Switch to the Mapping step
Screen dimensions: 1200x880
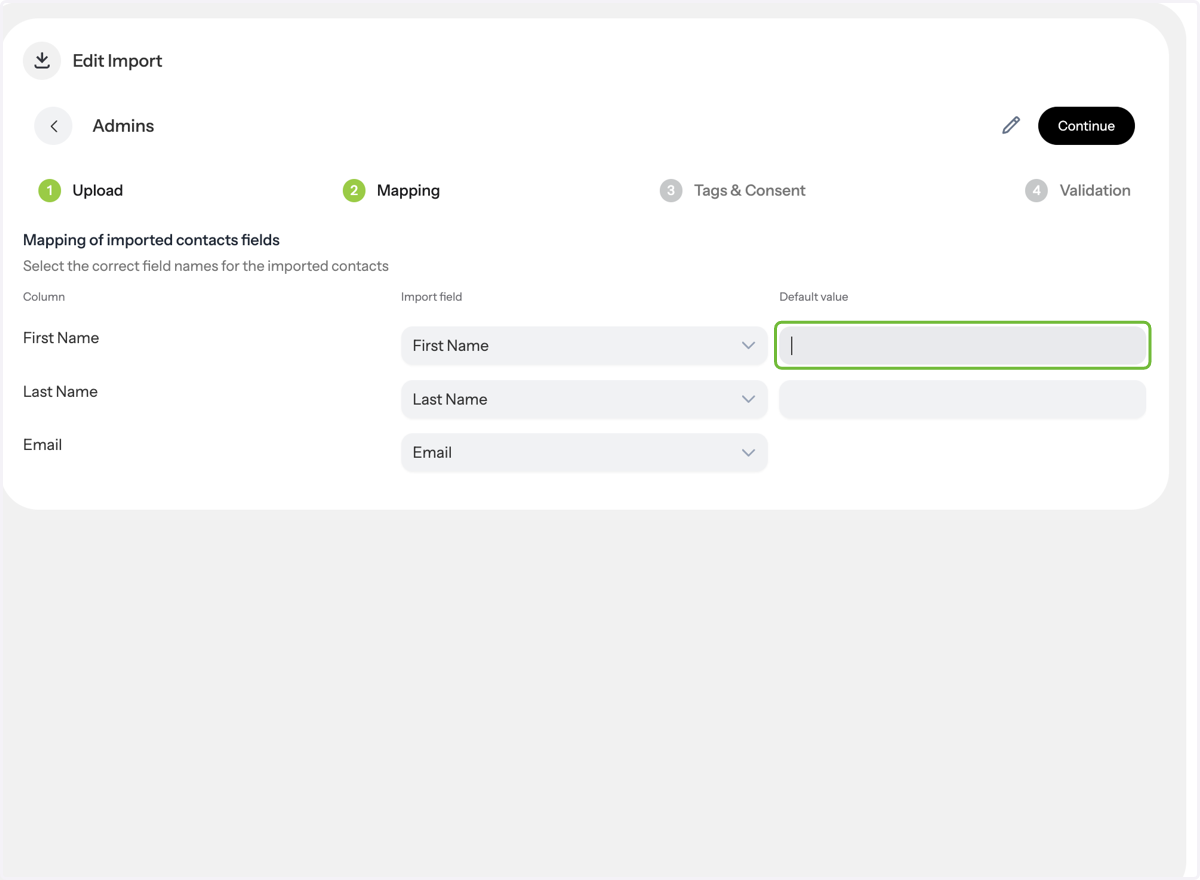pos(408,190)
